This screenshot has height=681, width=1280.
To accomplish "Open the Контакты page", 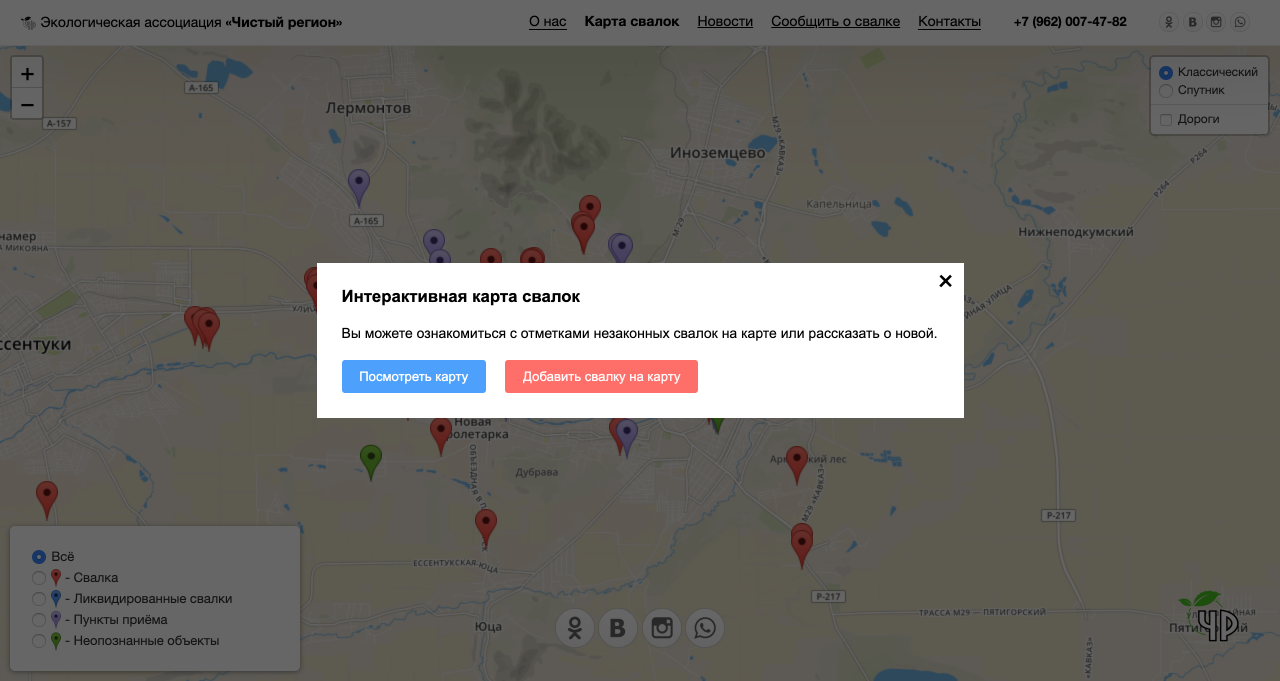I will (x=949, y=21).
